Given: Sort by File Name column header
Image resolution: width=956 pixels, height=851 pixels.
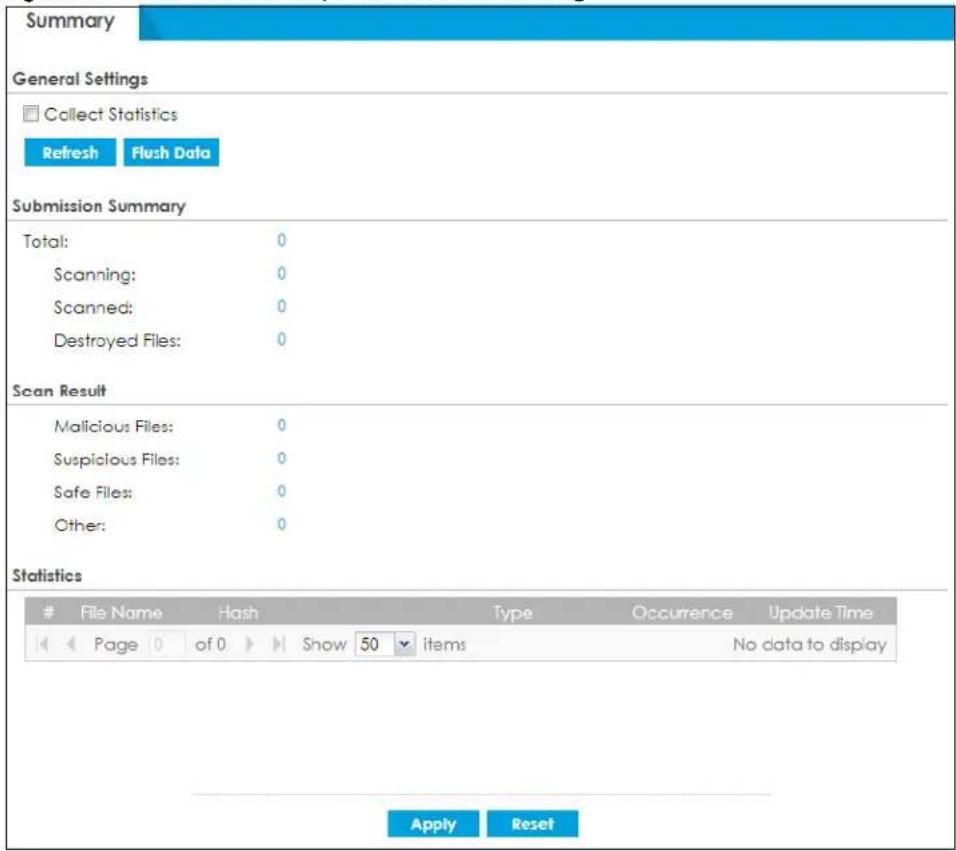Looking at the screenshot, I should [x=121, y=612].
